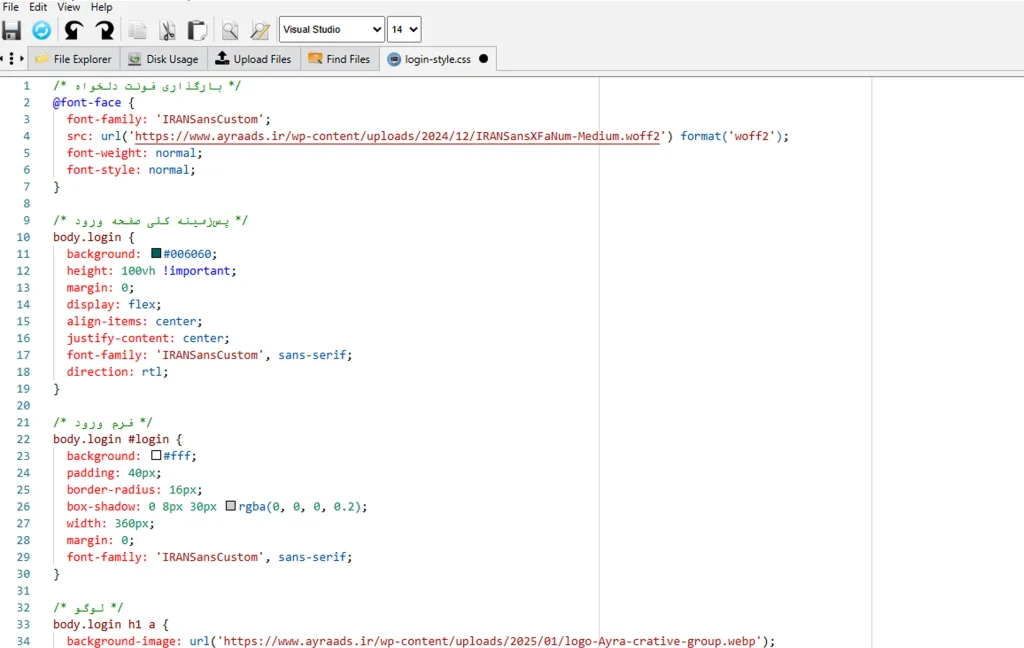Click 'justify-content: center' line

[x=148, y=338]
